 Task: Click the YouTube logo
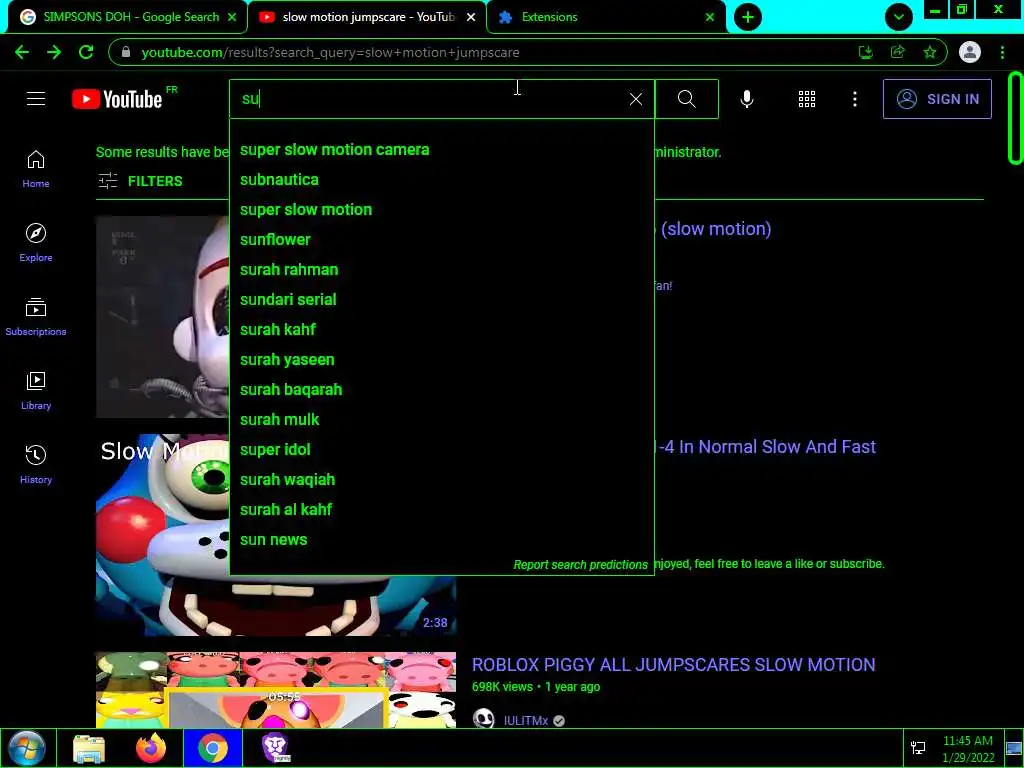click(x=118, y=99)
